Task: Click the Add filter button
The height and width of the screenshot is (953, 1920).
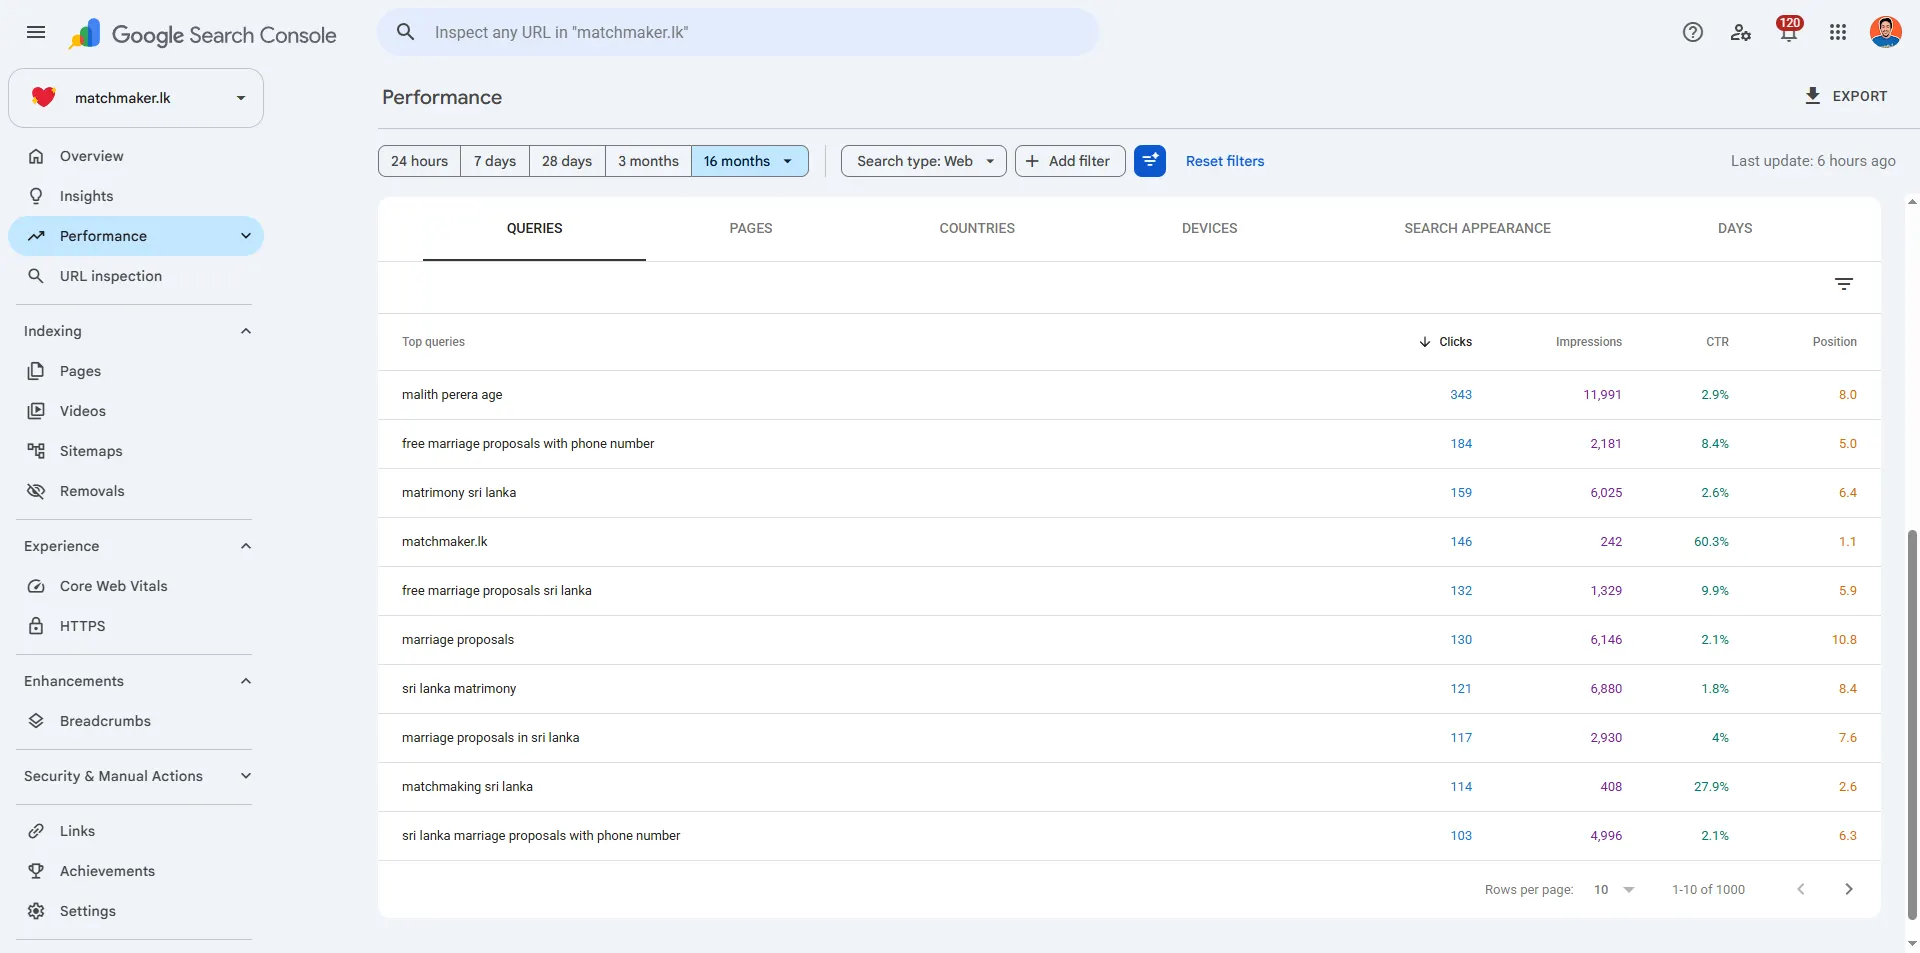Action: pyautogui.click(x=1070, y=161)
